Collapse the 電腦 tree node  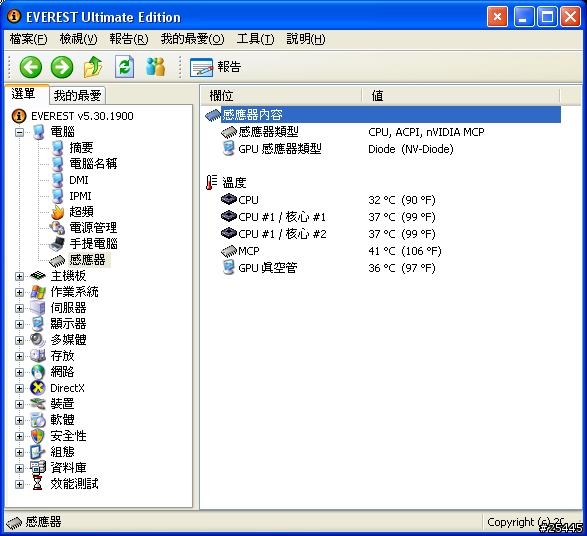19,132
